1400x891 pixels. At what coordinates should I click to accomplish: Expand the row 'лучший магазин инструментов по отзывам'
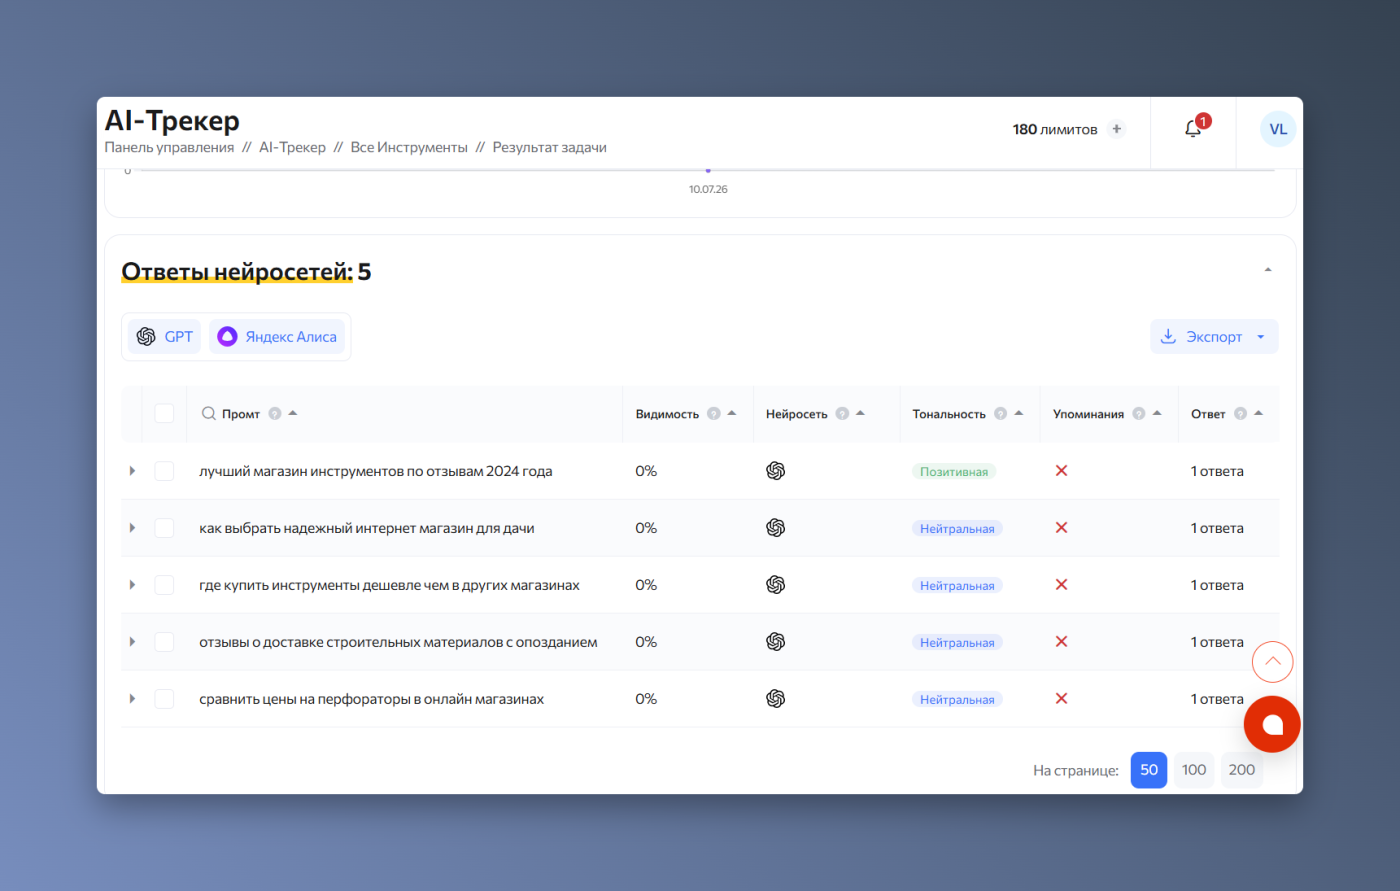[132, 471]
